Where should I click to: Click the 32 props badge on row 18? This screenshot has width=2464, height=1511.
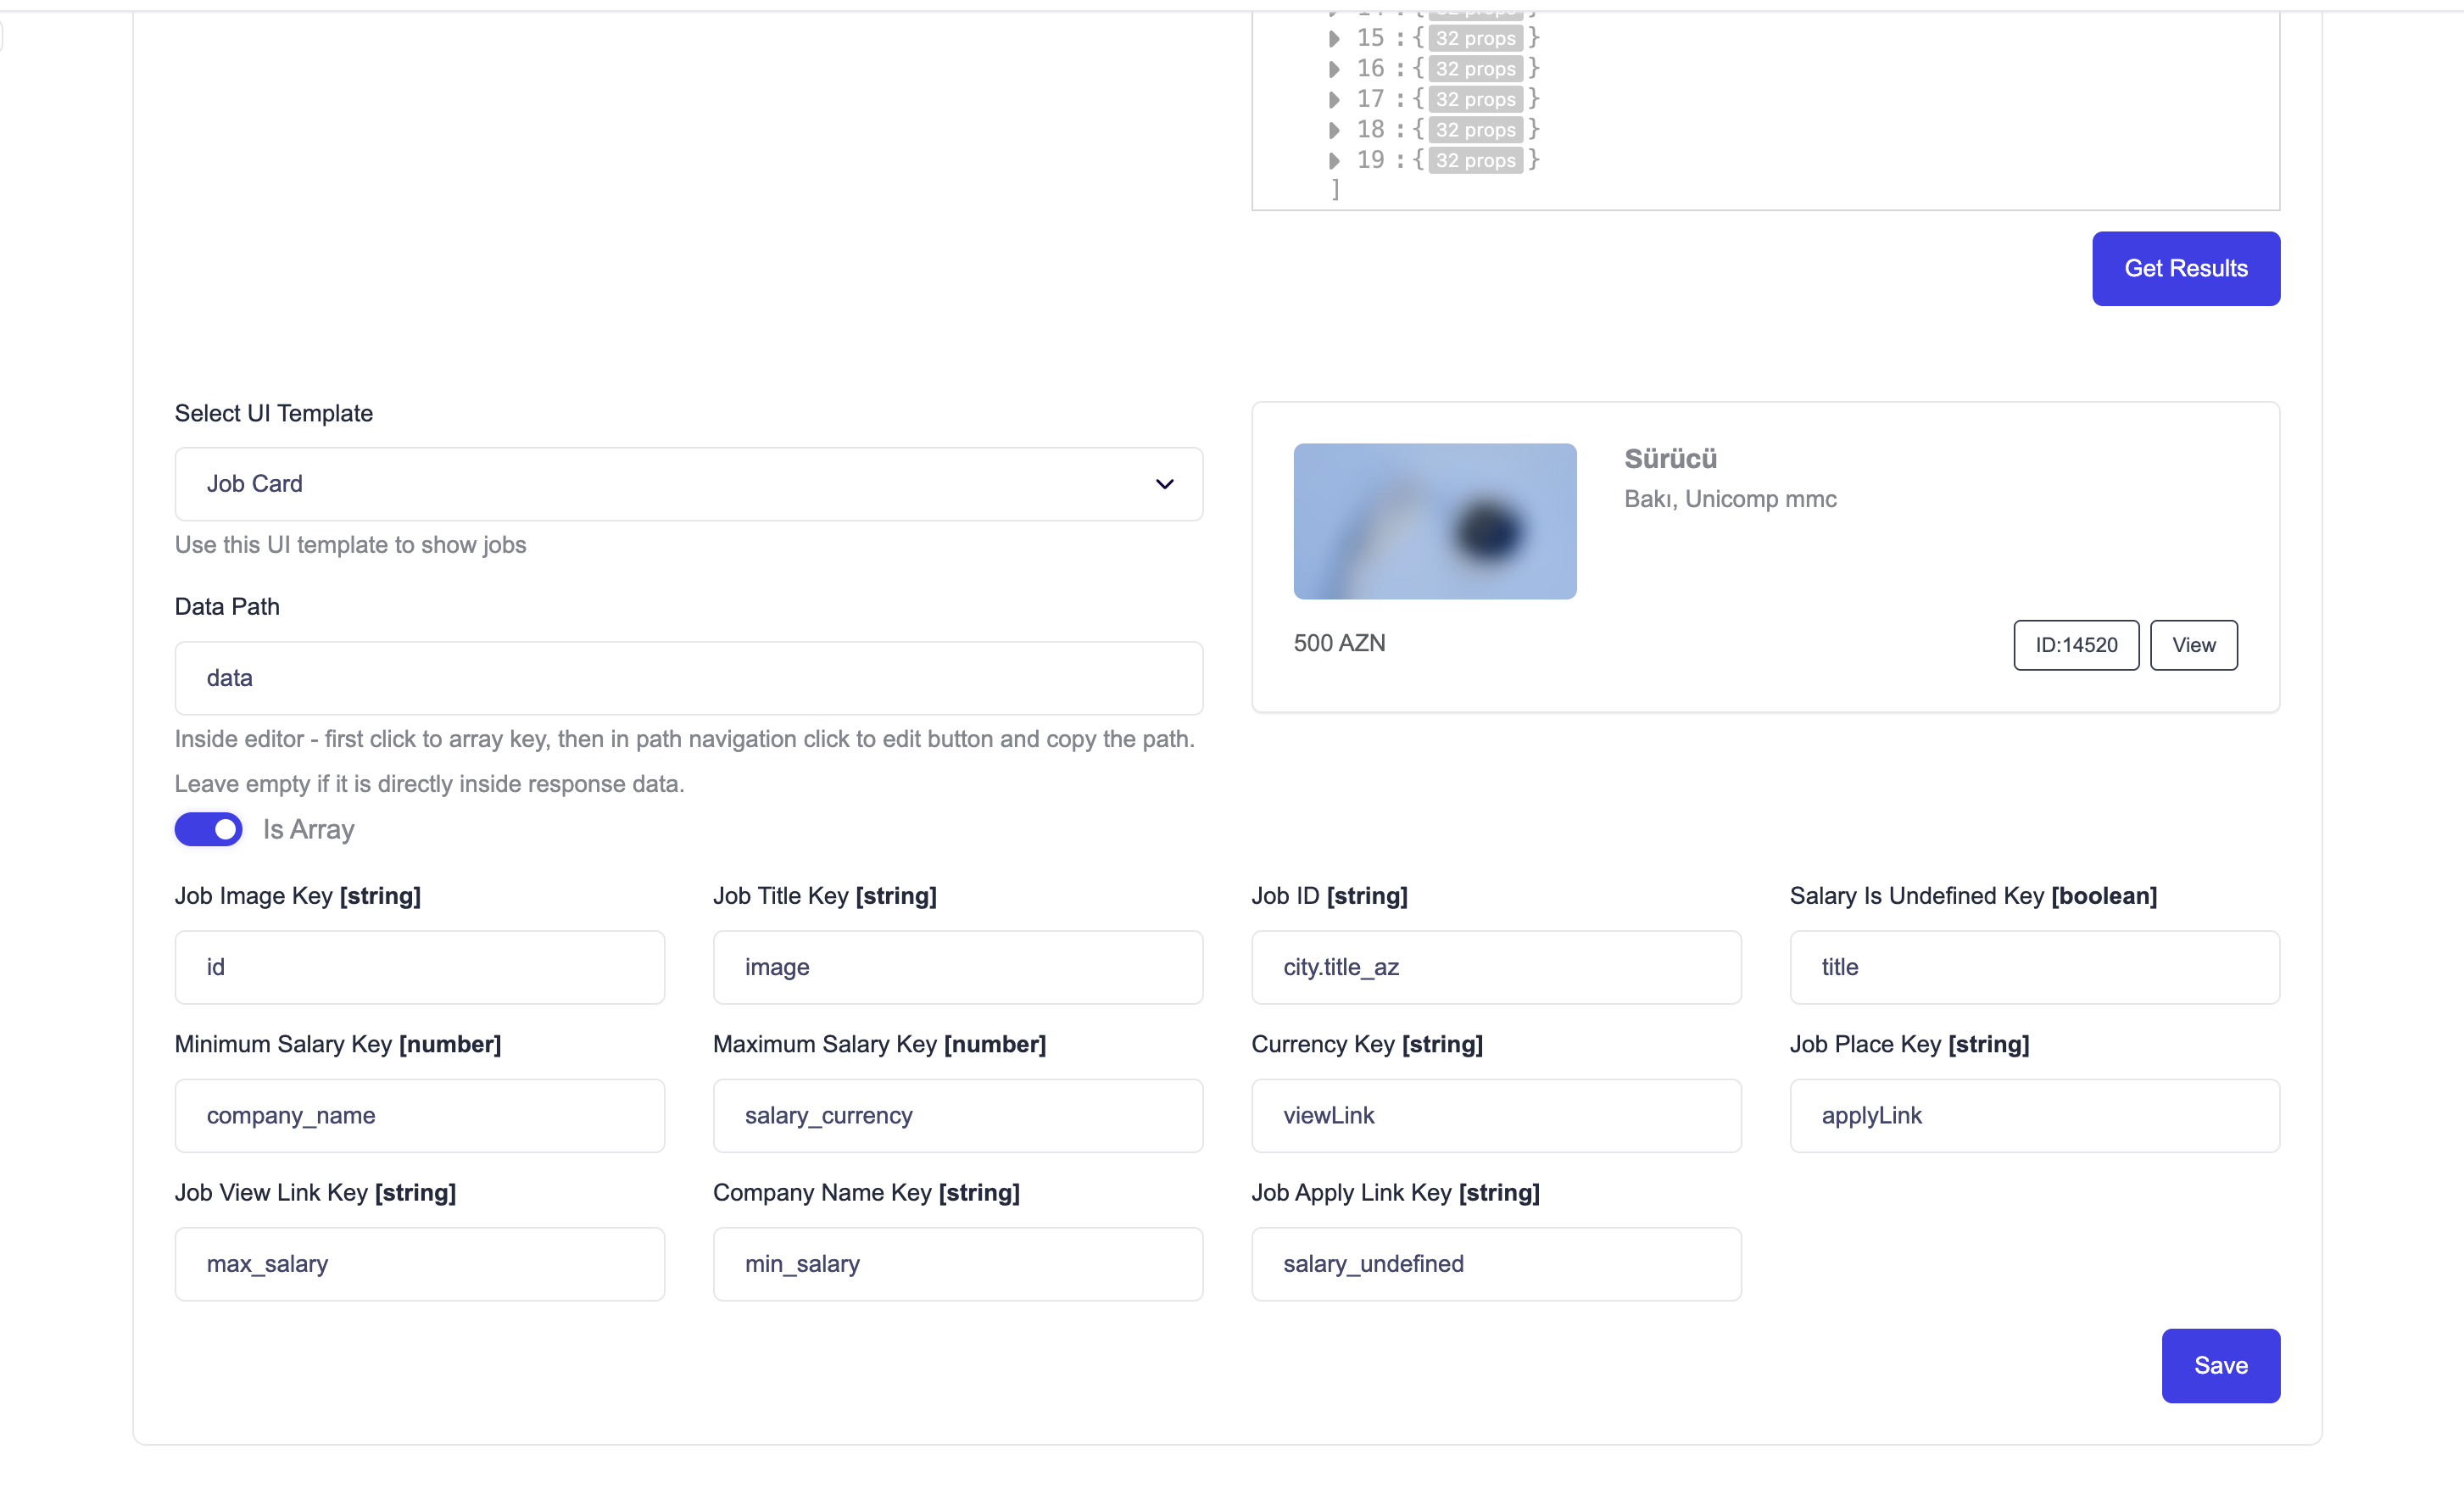1475,129
